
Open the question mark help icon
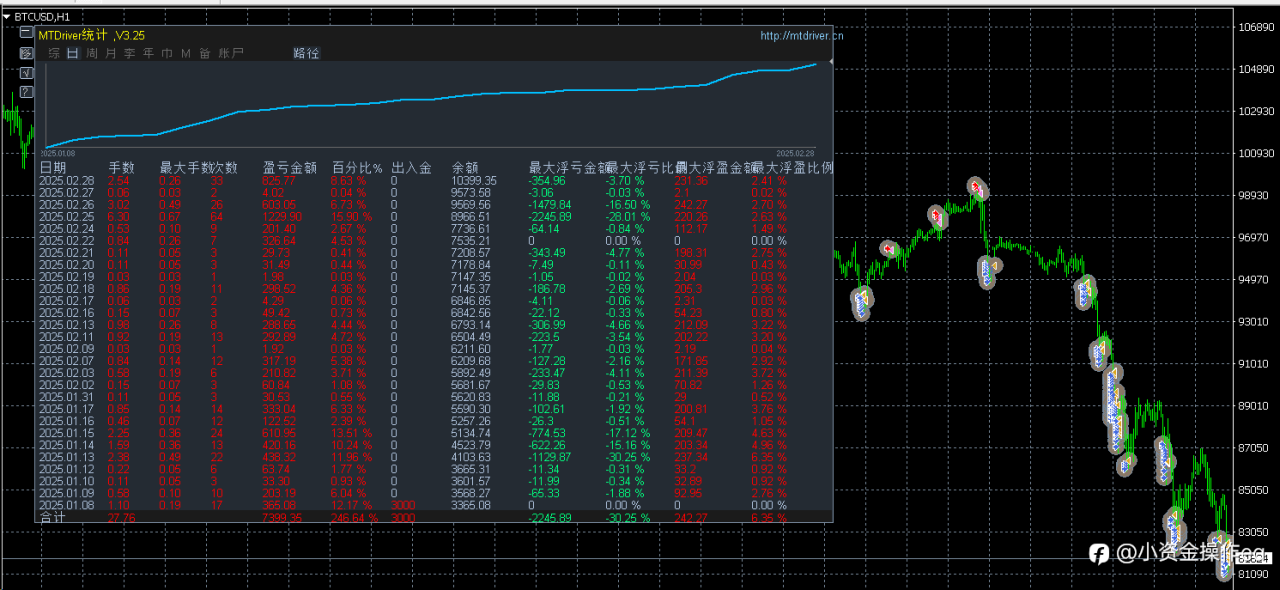[x=26, y=91]
